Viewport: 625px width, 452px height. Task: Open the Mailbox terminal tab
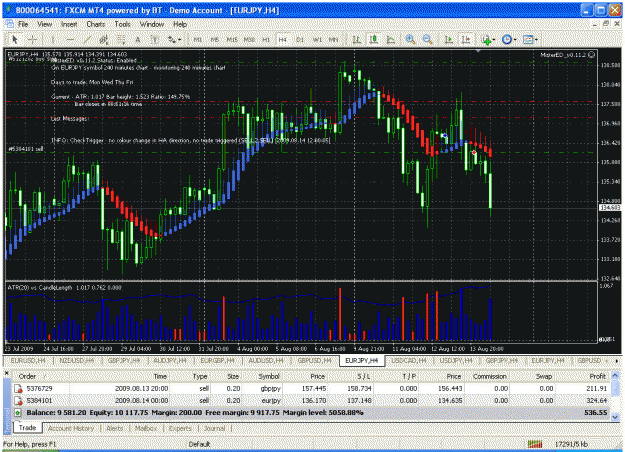[146, 428]
